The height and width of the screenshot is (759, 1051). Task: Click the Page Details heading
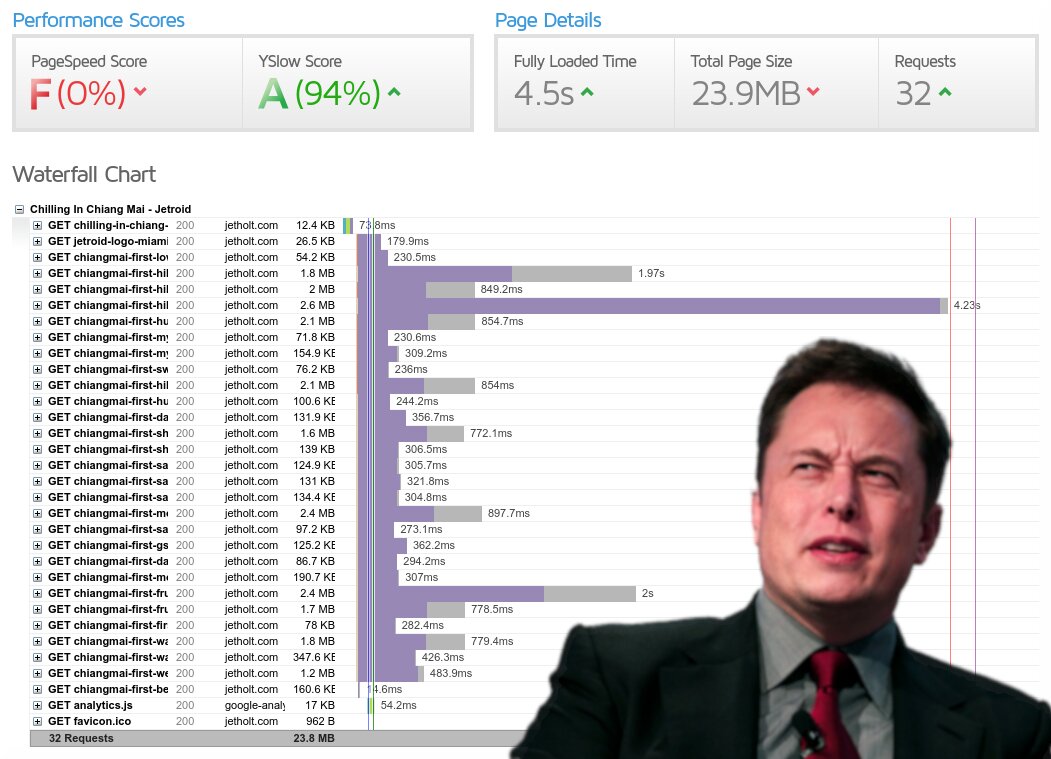[x=548, y=20]
